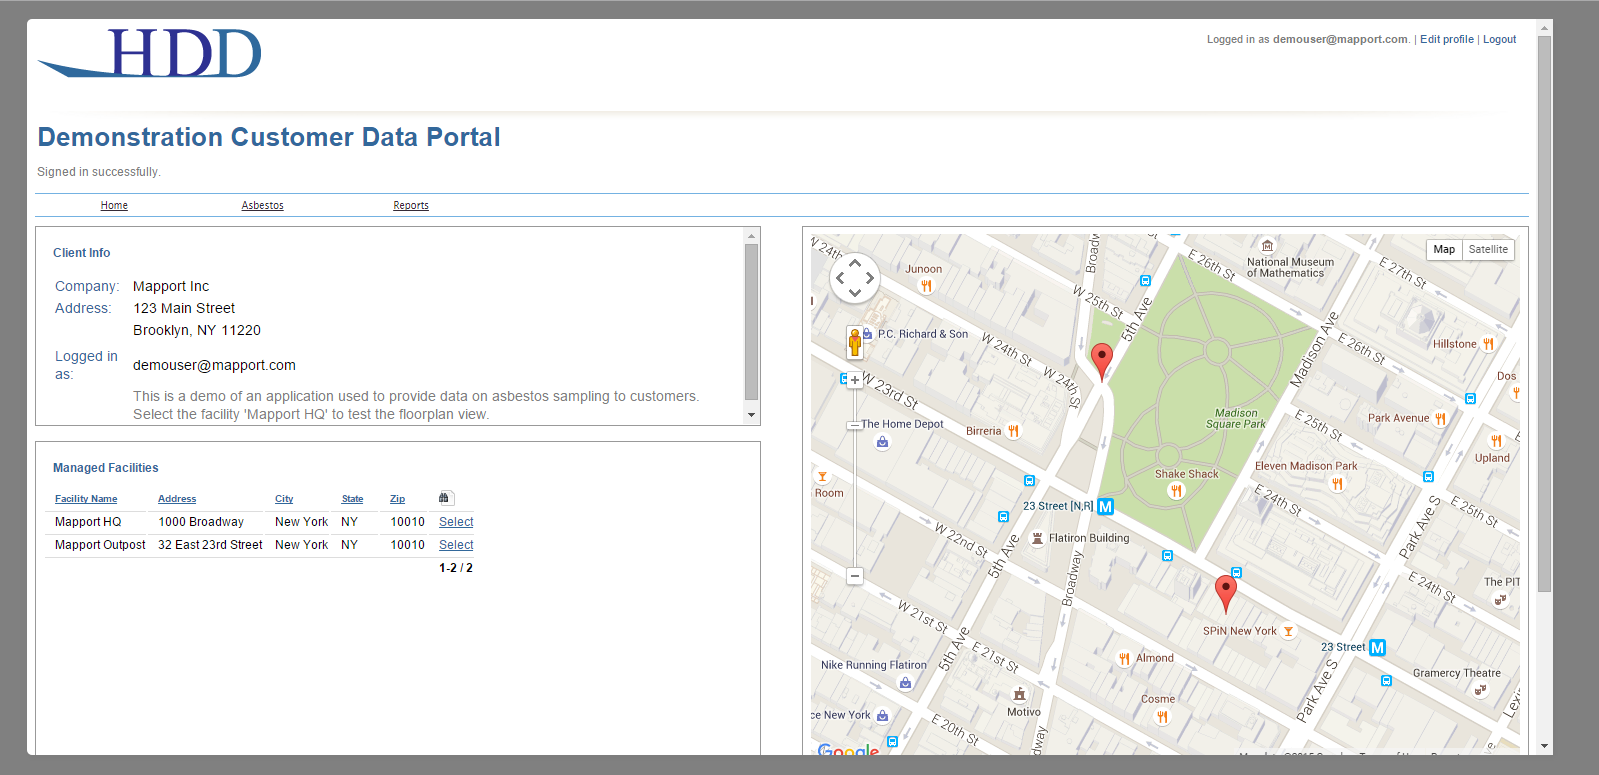Image resolution: width=1599 pixels, height=775 pixels.
Task: Click the Client Info scroll down arrow
Action: 752,415
